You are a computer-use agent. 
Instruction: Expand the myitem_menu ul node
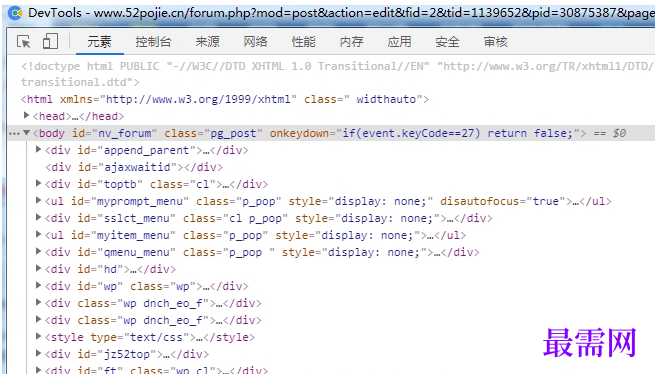(38, 234)
